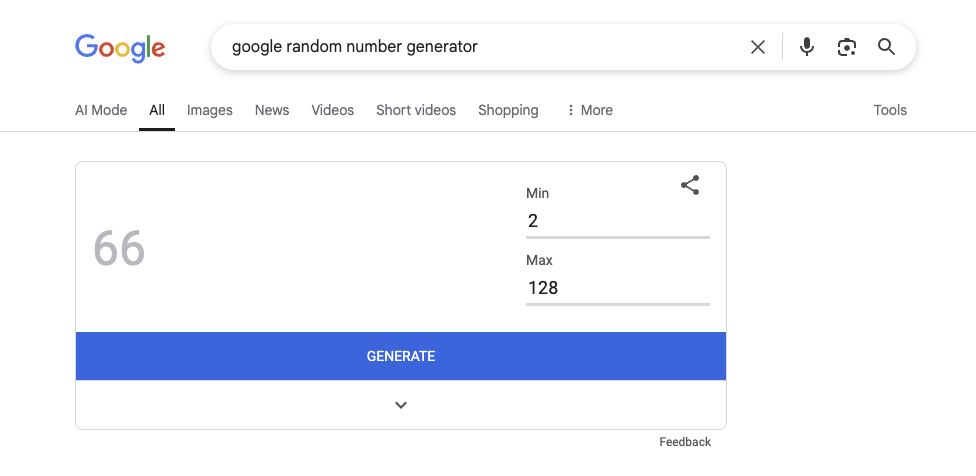
Task: Open the More search filters menu
Action: tap(589, 110)
